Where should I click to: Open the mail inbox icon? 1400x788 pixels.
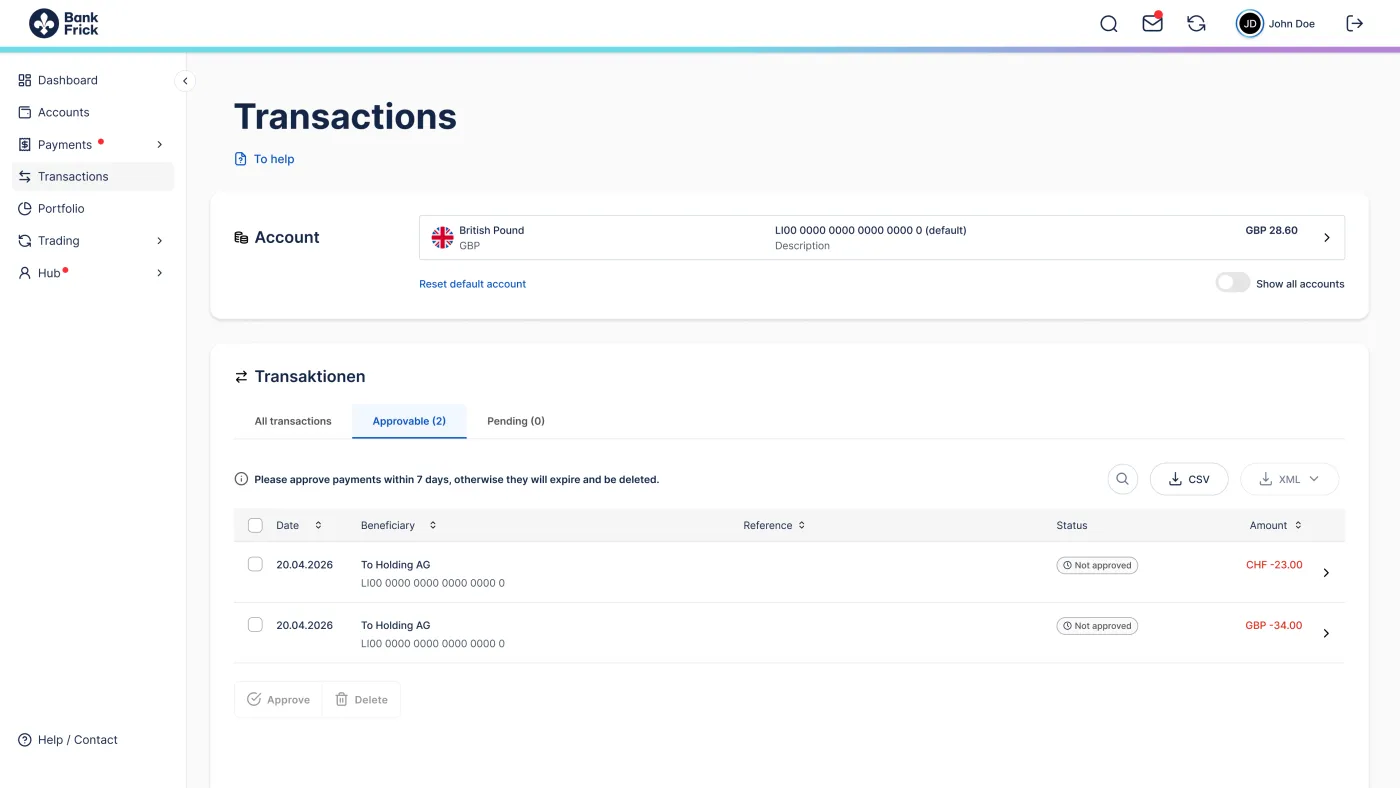(1153, 23)
